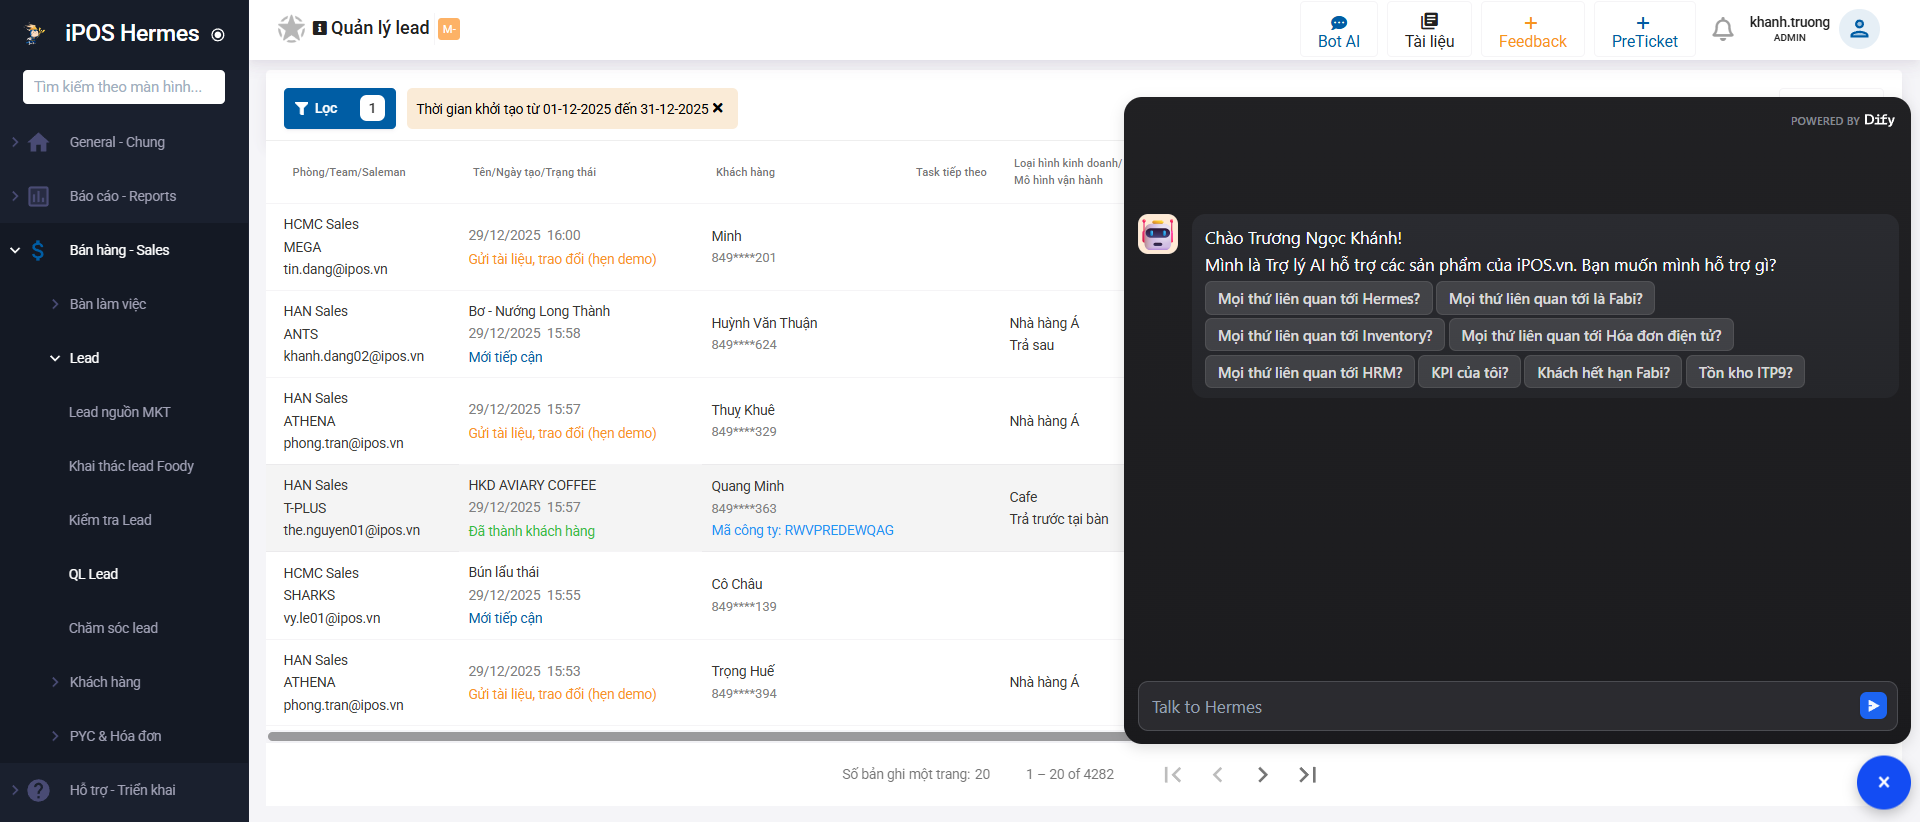
Task: Open the Bún lẩu thái lead
Action: [504, 572]
